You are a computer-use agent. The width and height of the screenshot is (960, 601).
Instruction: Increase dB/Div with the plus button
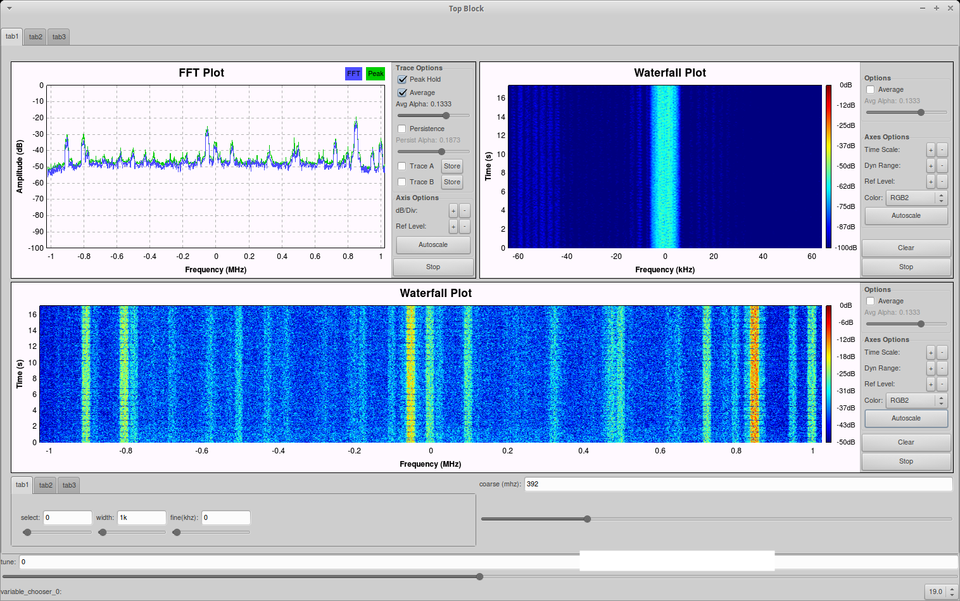coord(453,210)
